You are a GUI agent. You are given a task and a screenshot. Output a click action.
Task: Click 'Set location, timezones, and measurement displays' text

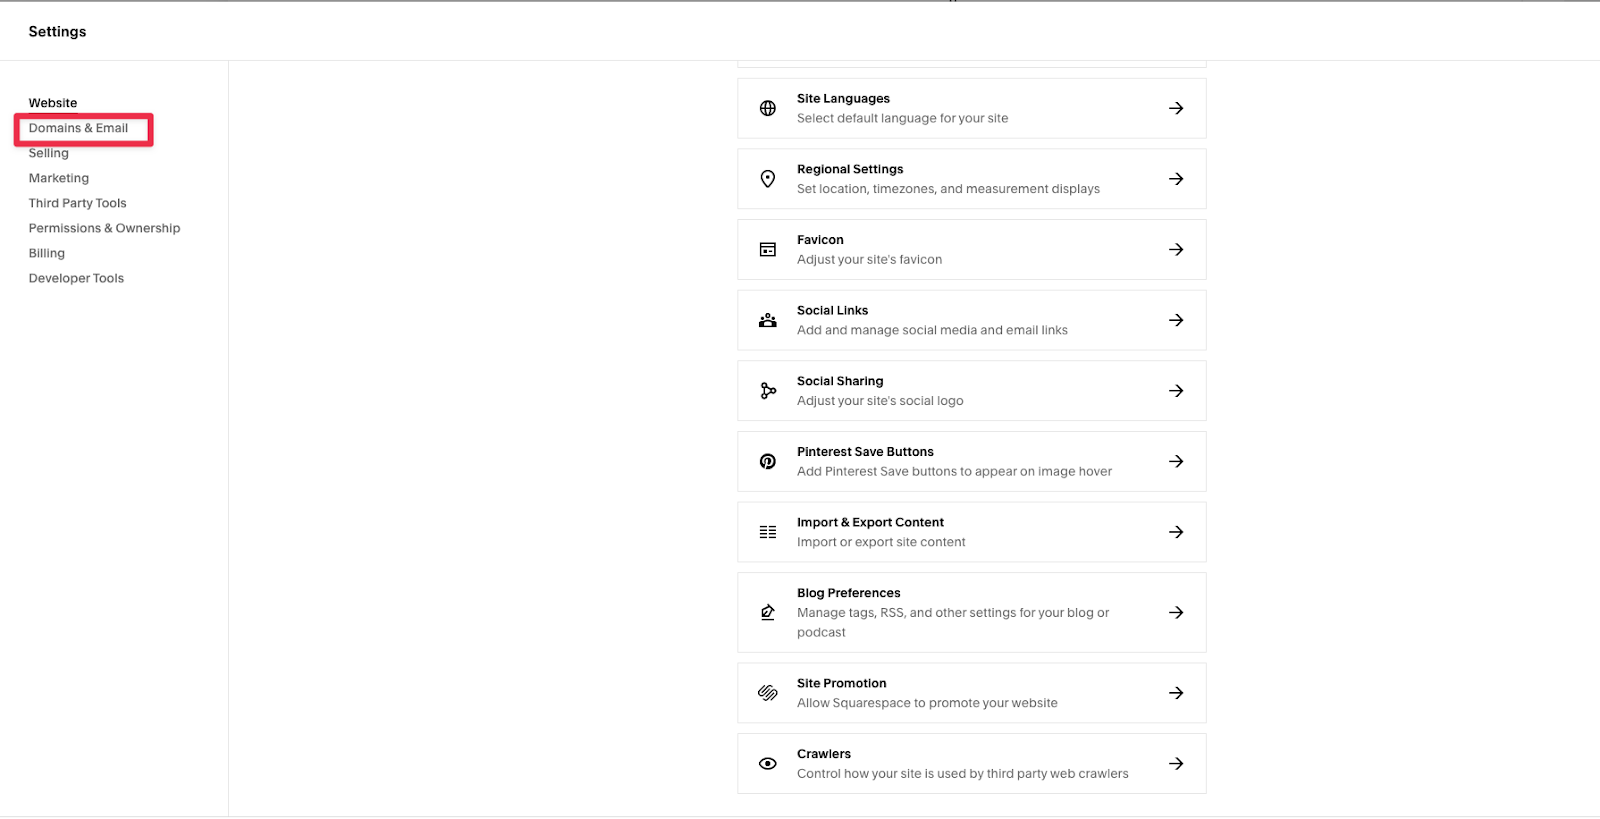[948, 189]
